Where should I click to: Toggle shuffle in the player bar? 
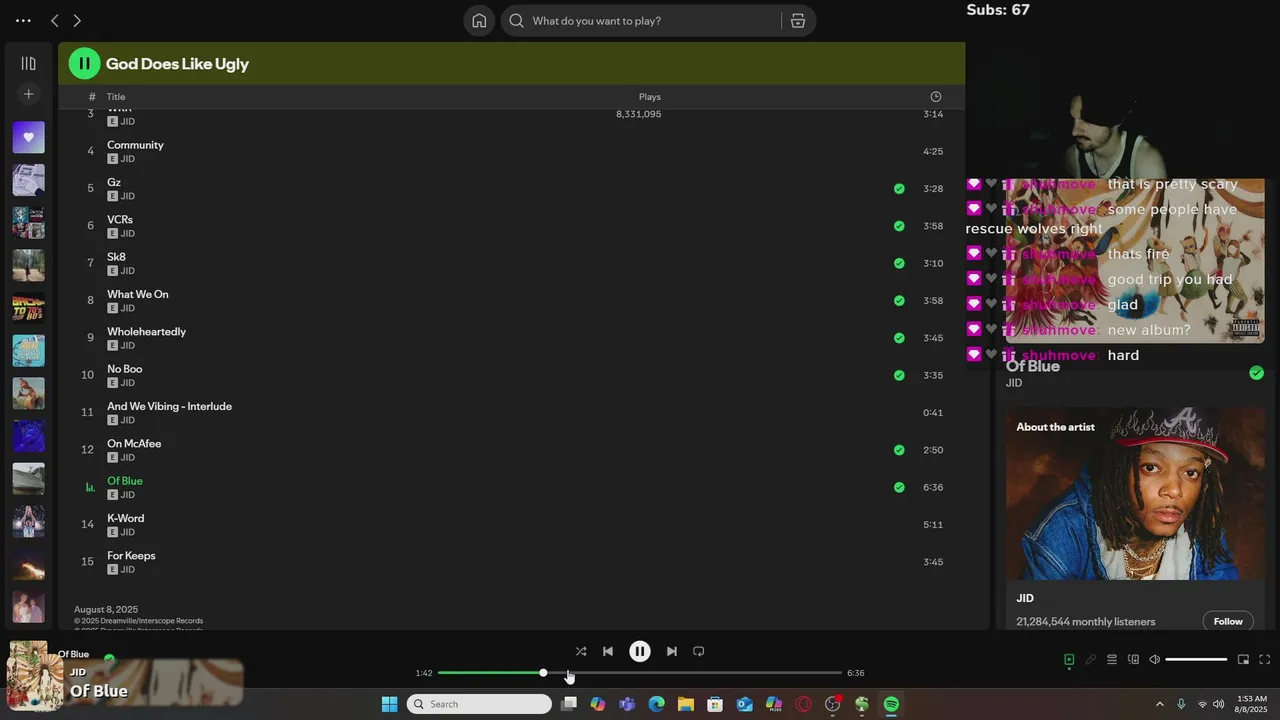click(581, 651)
